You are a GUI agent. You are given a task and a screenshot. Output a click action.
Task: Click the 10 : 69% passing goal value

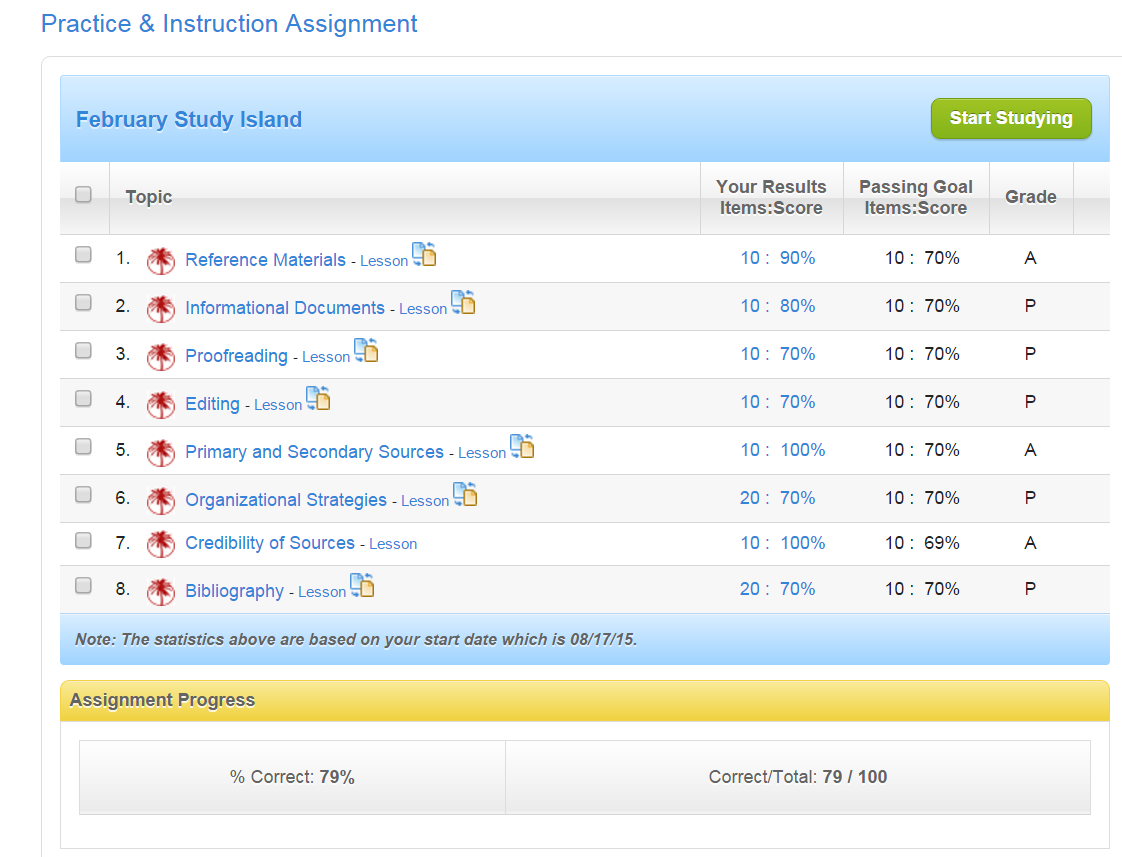pyautogui.click(x=922, y=543)
